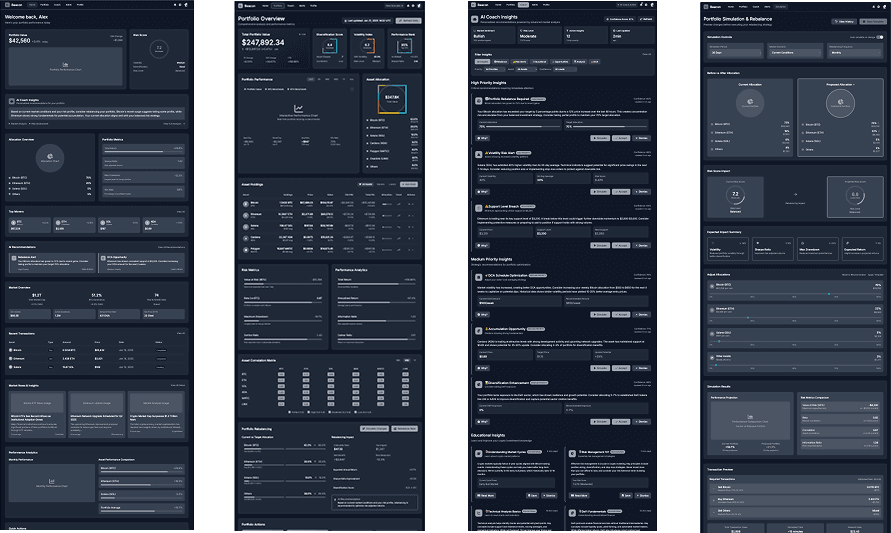
Task: Click the ETH coin icon in Top Movers
Action: coord(58,222)
